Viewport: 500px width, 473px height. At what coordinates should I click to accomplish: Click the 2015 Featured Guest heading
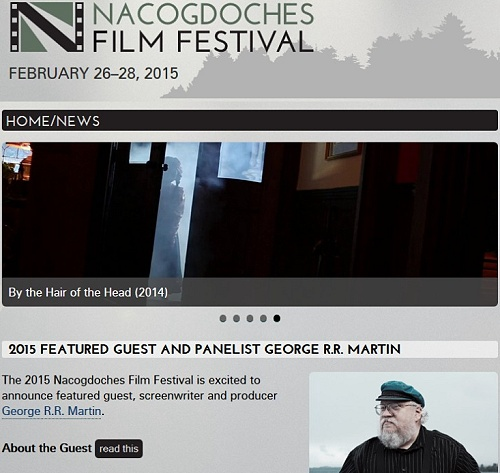(204, 349)
